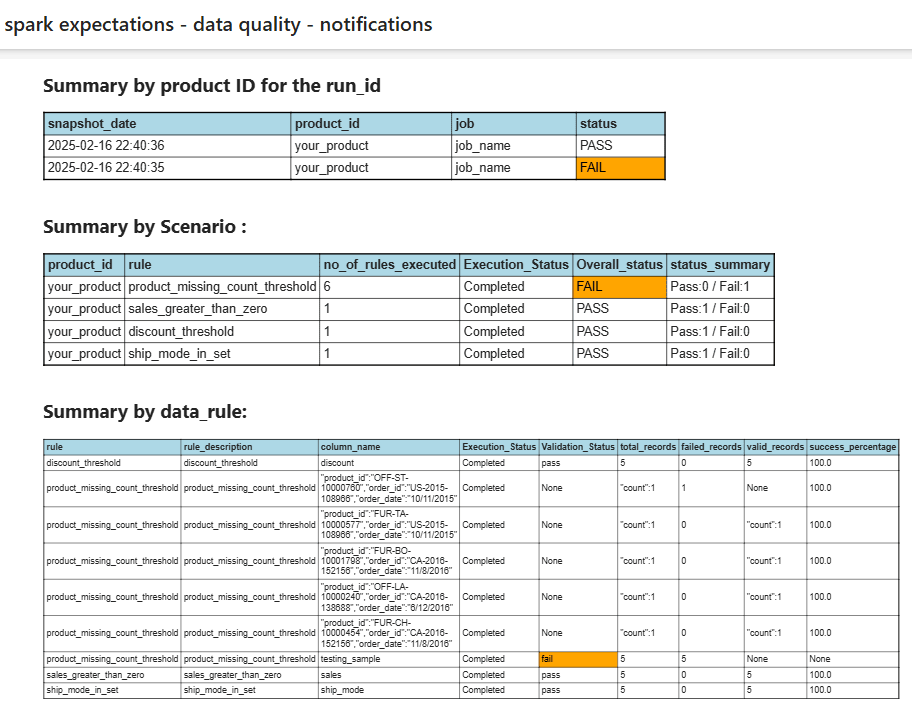
Task: Click the orange fail Validation_Status cell in data_rule table
Action: click(x=578, y=659)
